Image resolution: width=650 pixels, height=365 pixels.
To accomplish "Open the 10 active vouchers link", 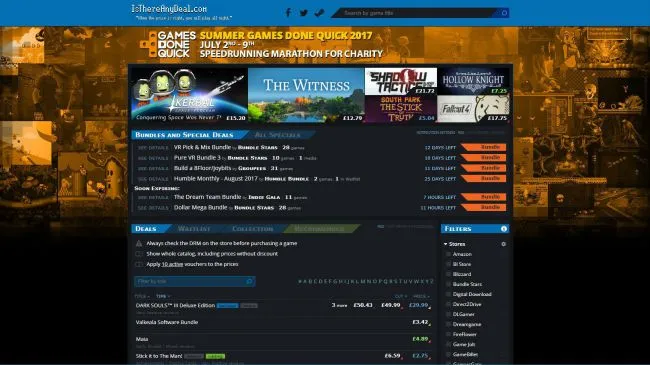I will point(172,264).
